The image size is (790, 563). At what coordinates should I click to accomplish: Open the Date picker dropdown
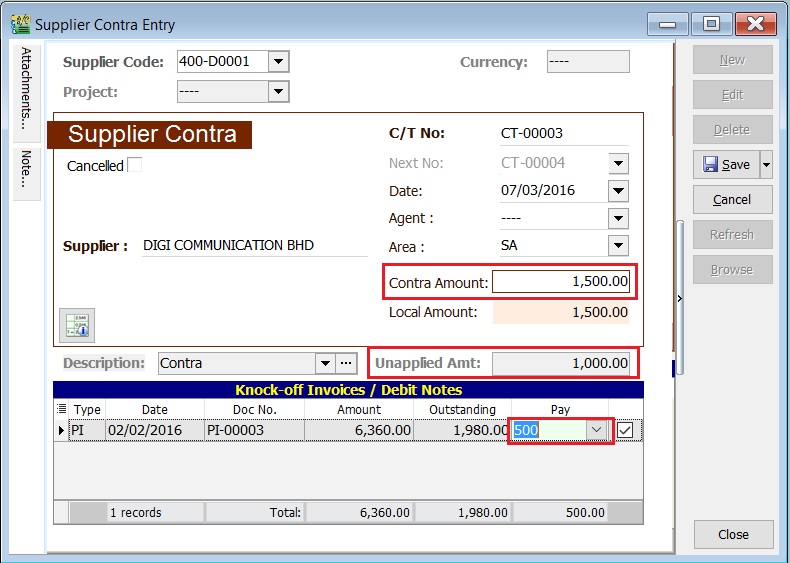click(x=618, y=190)
